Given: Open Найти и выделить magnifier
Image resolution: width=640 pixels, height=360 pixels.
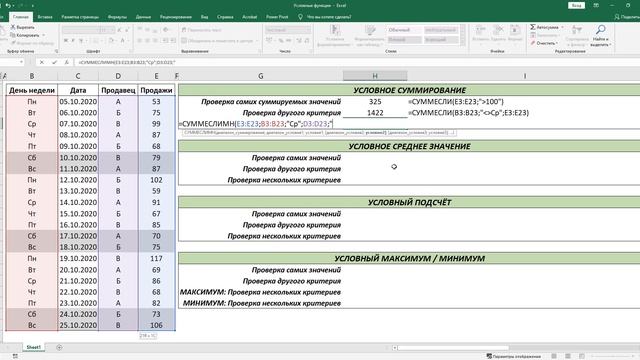Looking at the screenshot, I should pos(600,30).
